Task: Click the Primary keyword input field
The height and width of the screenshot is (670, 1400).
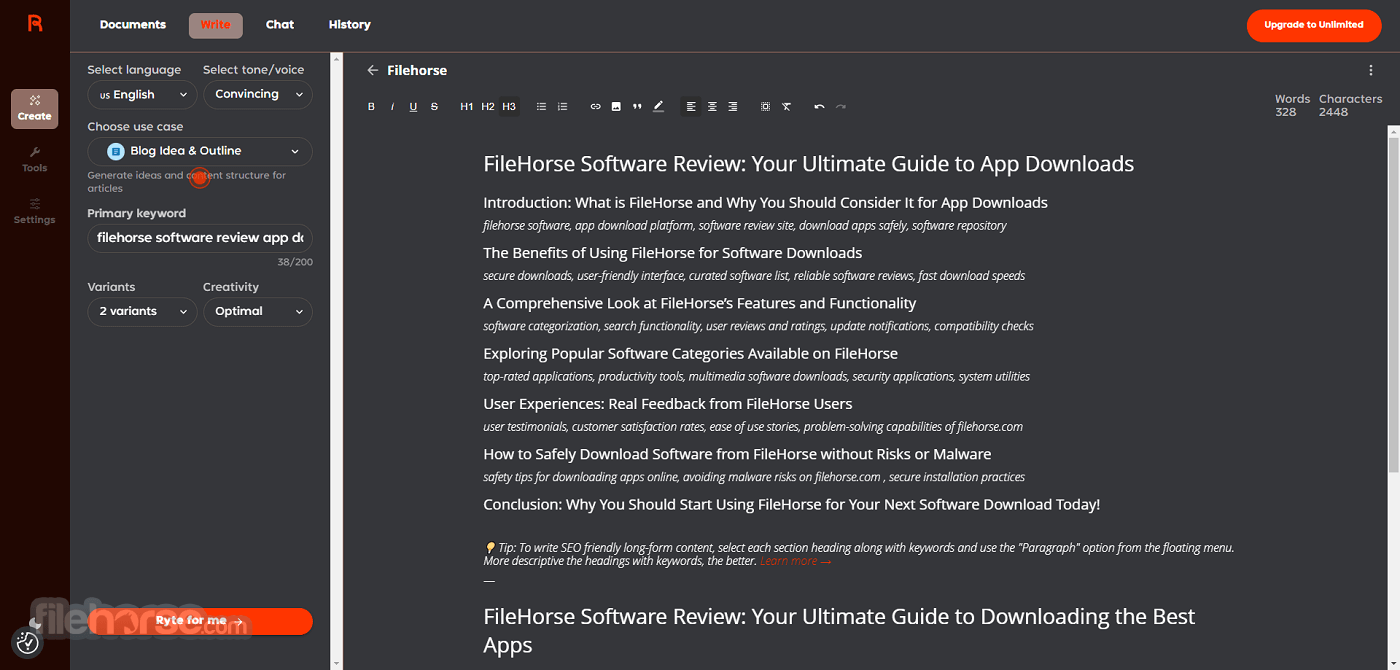Action: (x=200, y=238)
